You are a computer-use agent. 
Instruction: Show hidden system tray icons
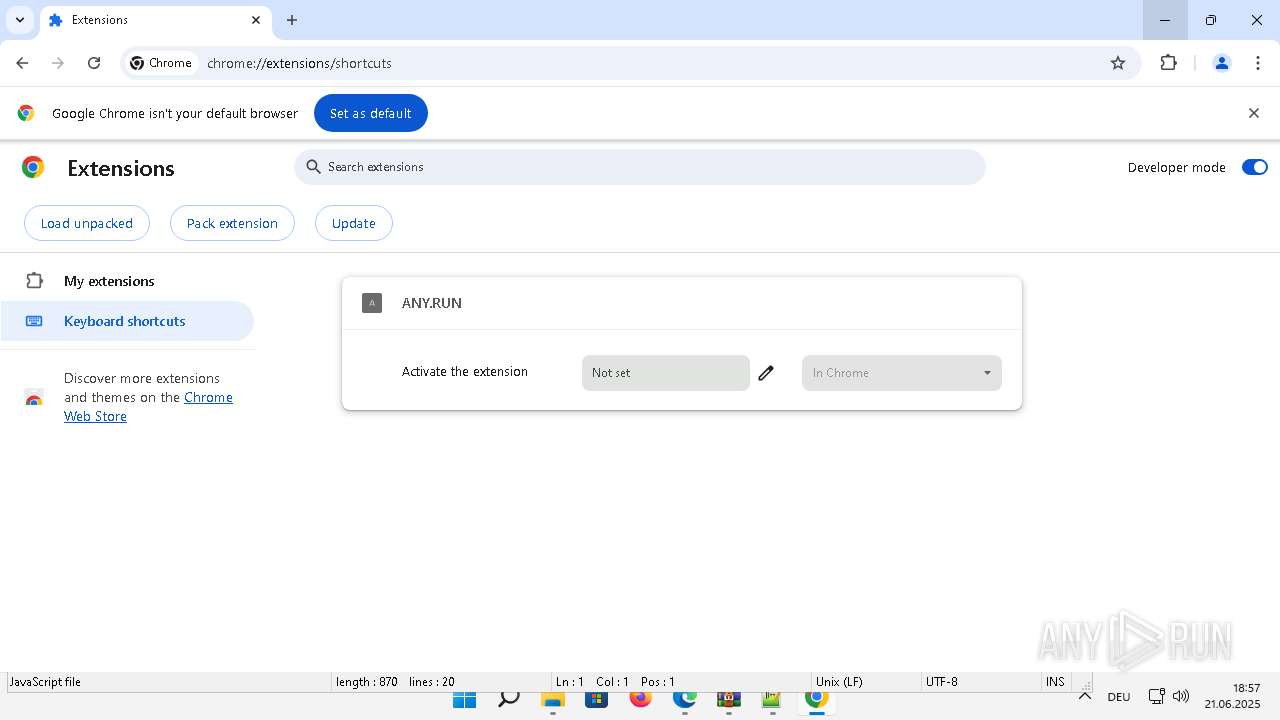click(1085, 696)
